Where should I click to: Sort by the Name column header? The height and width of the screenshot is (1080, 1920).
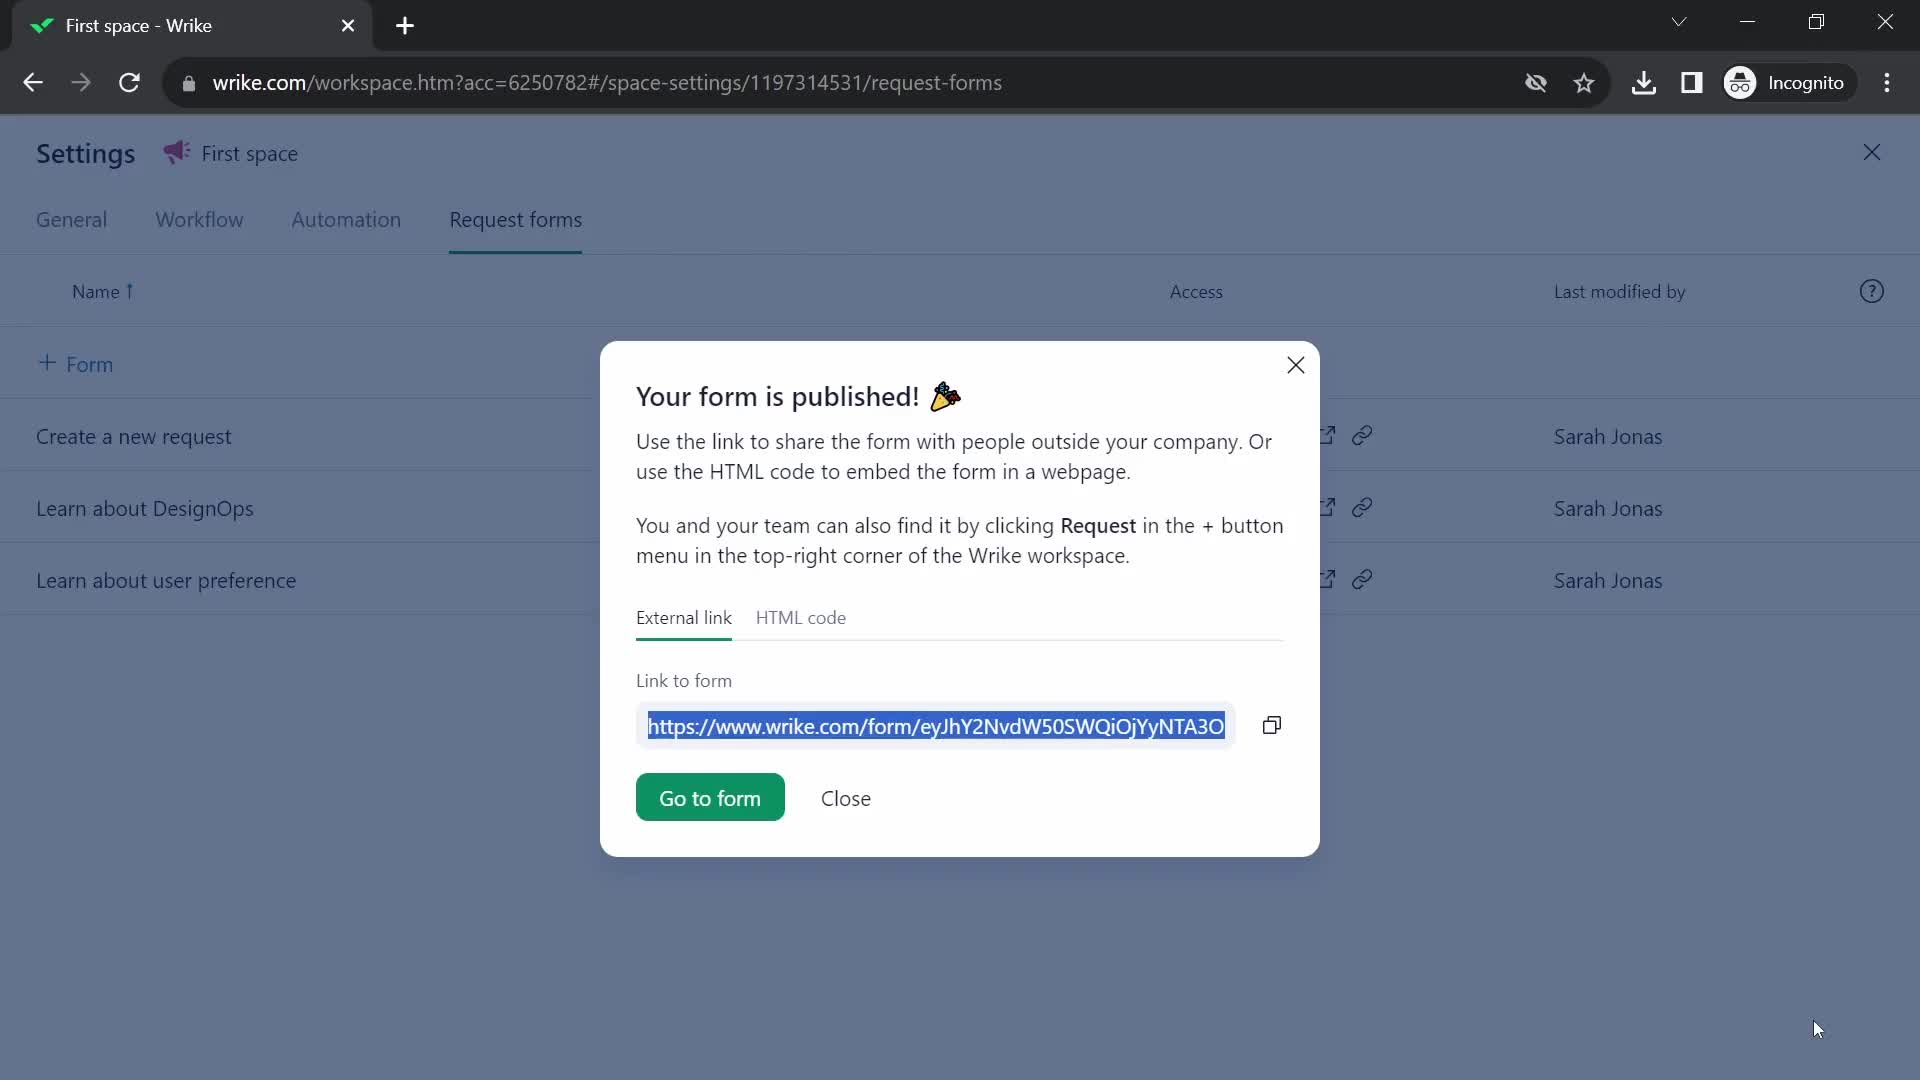coord(102,292)
